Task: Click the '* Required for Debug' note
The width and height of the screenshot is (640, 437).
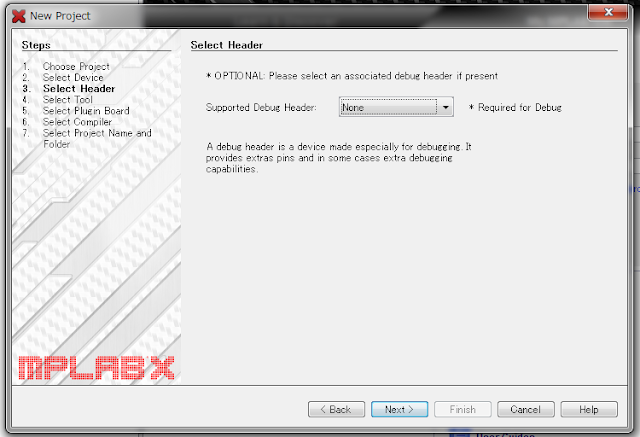Action: pyautogui.click(x=515, y=107)
